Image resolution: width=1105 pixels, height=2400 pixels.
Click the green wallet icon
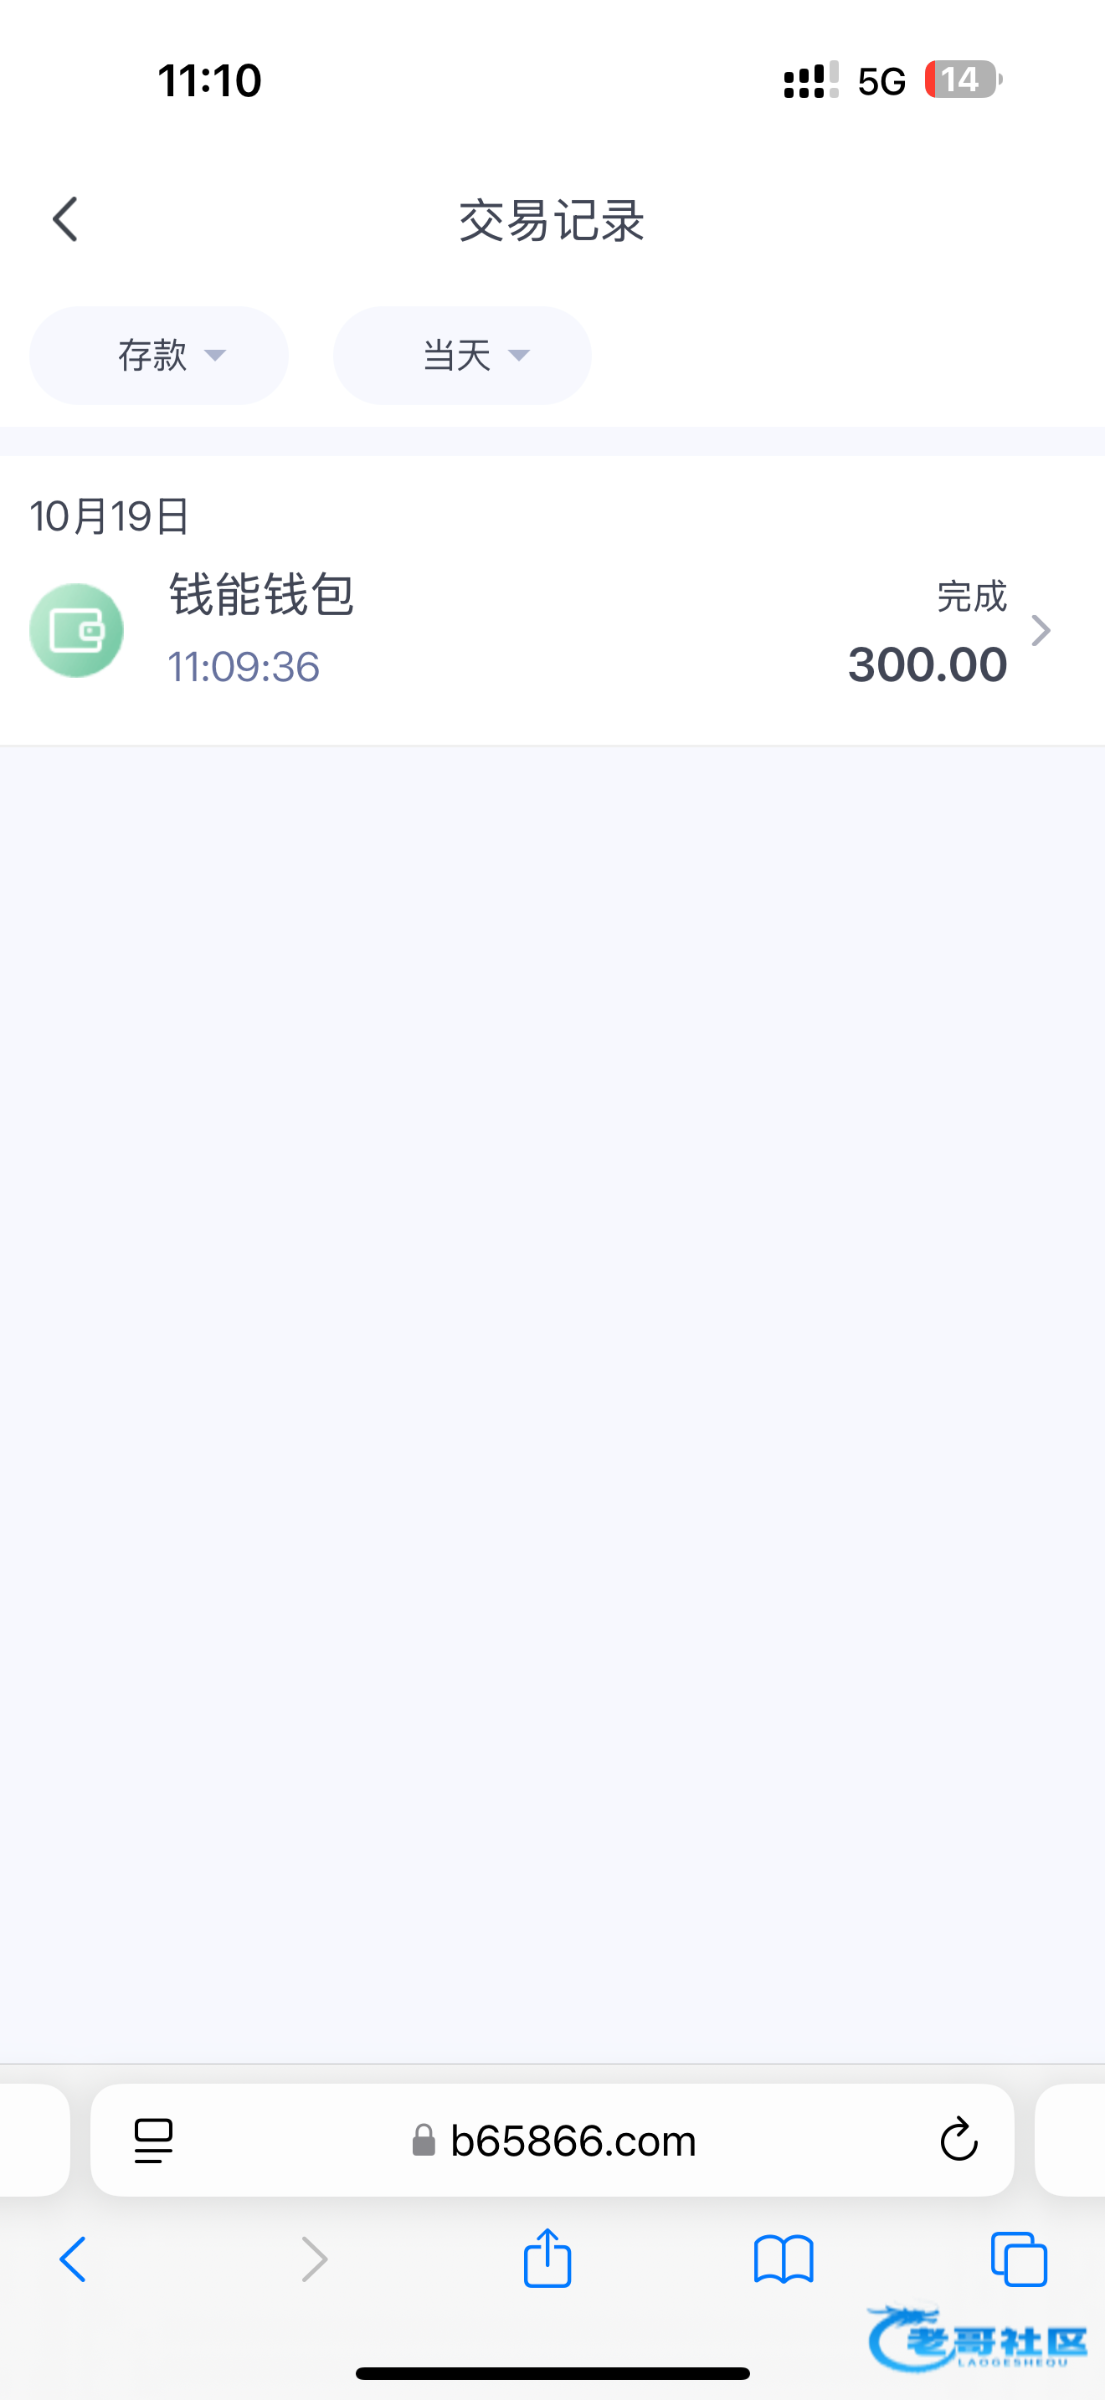[77, 631]
